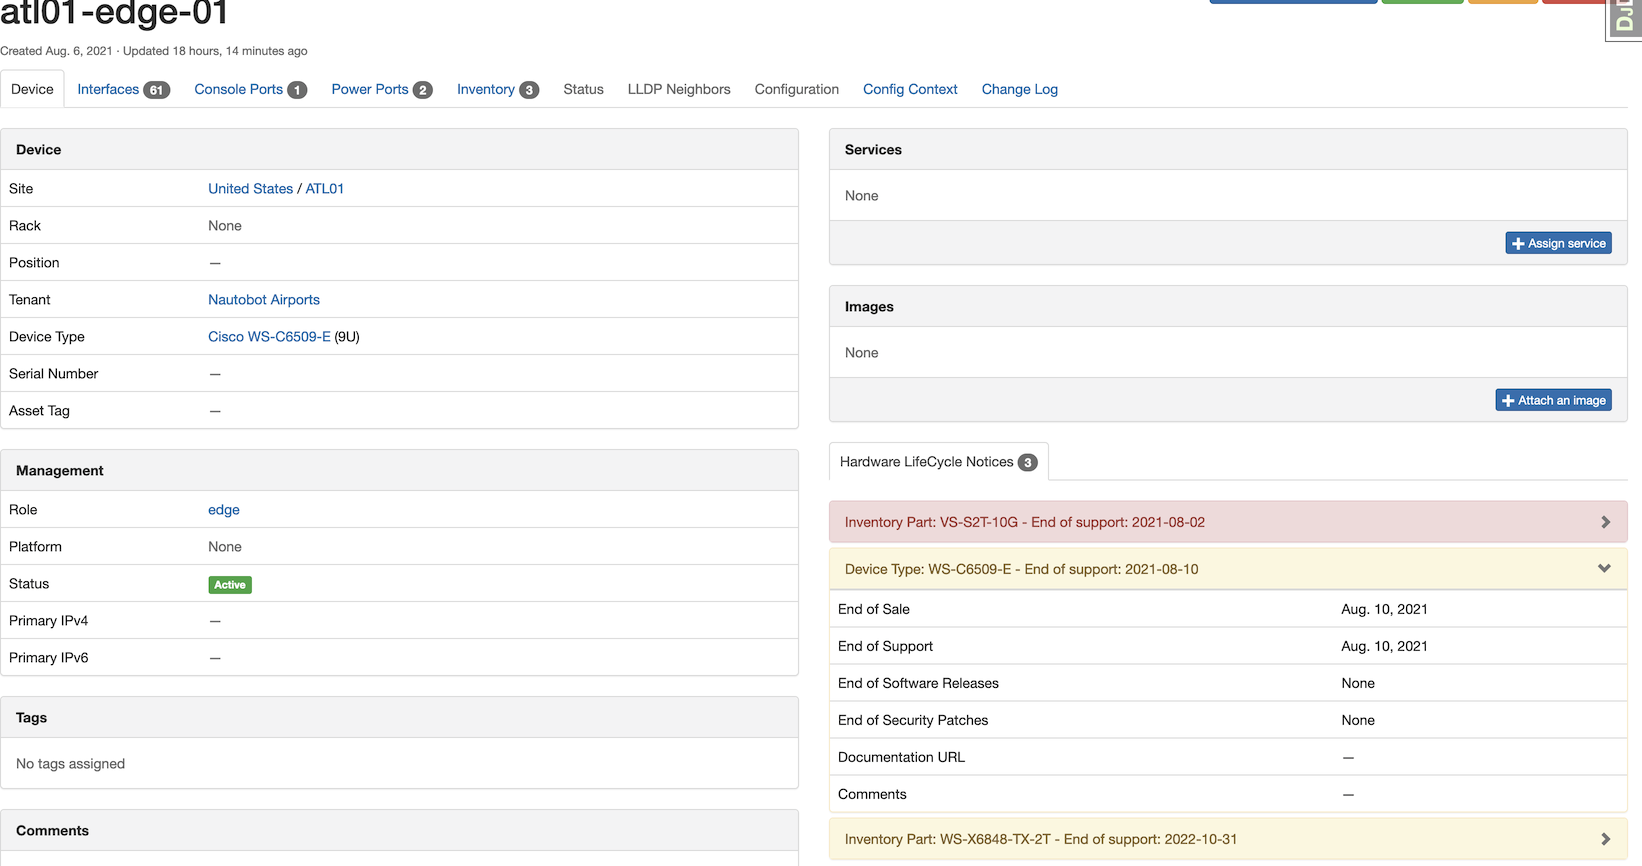Click the Interfaces count badge 61
1642x866 pixels.
tap(156, 90)
